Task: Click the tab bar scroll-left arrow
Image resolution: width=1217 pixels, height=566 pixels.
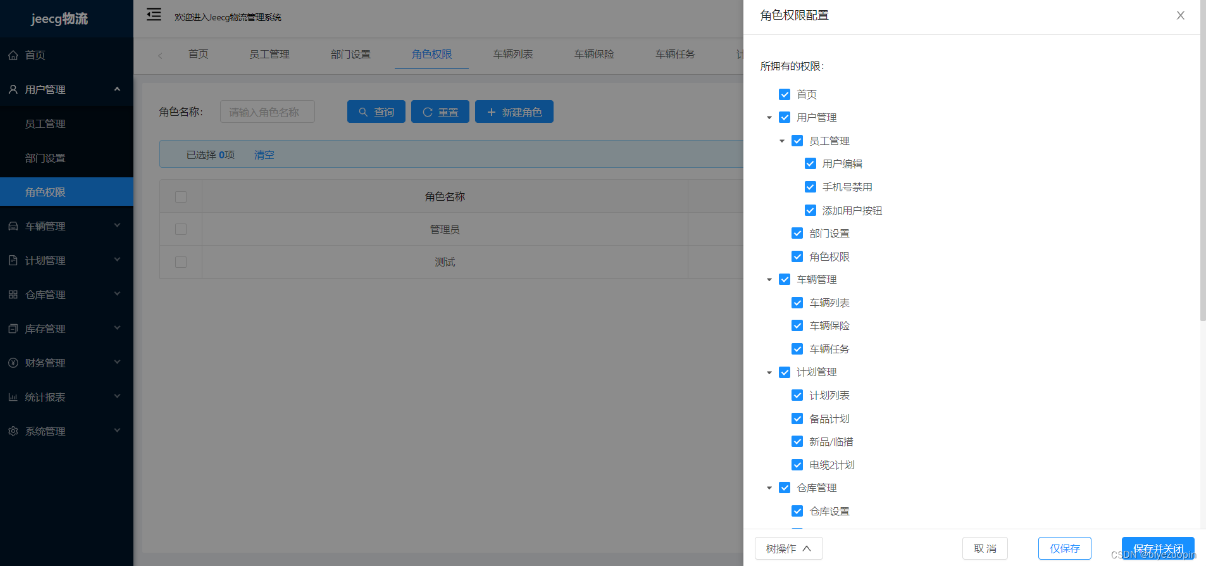Action: click(x=160, y=55)
